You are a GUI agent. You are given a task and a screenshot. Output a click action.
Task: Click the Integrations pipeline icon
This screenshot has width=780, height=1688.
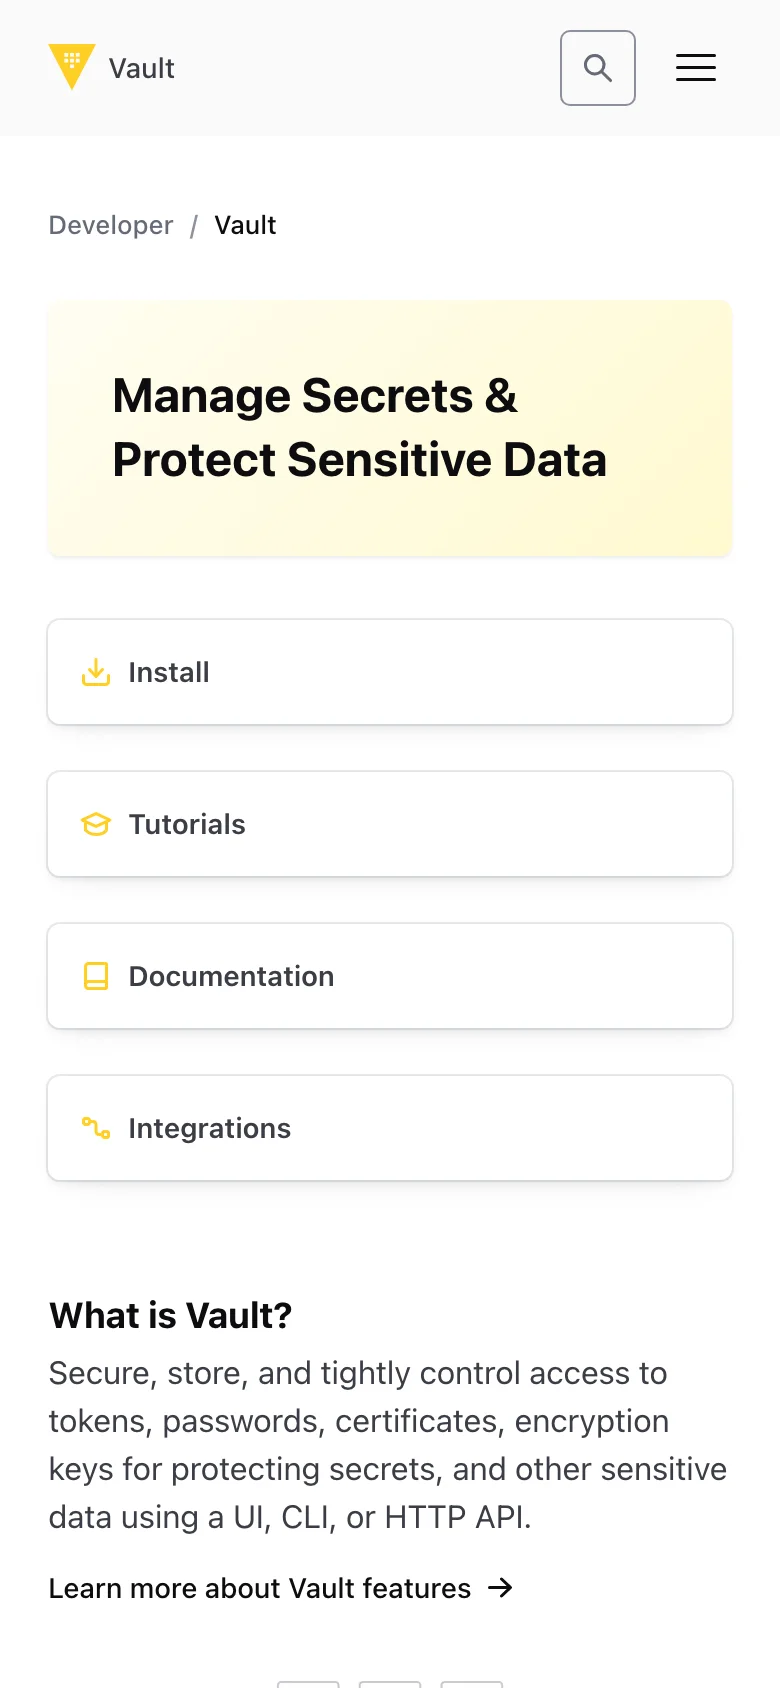tap(96, 1128)
